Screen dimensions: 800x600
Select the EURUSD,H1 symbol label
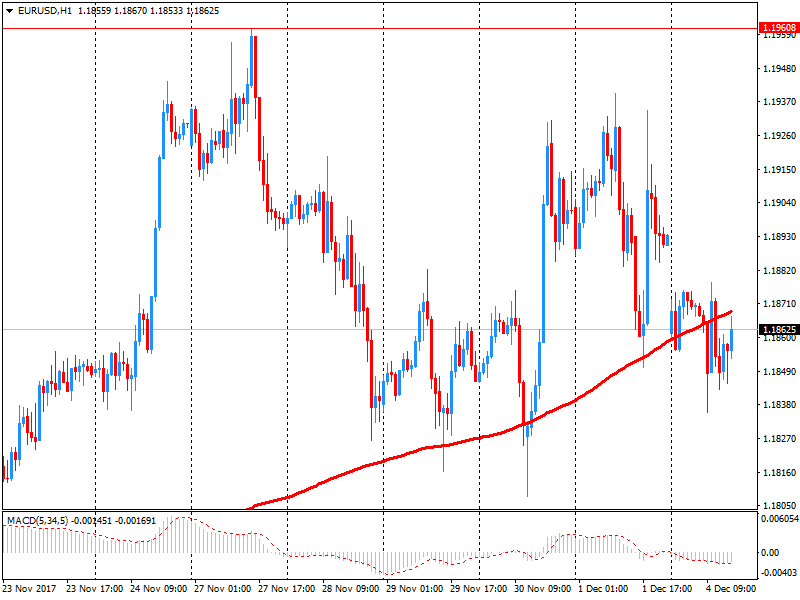[x=44, y=10]
